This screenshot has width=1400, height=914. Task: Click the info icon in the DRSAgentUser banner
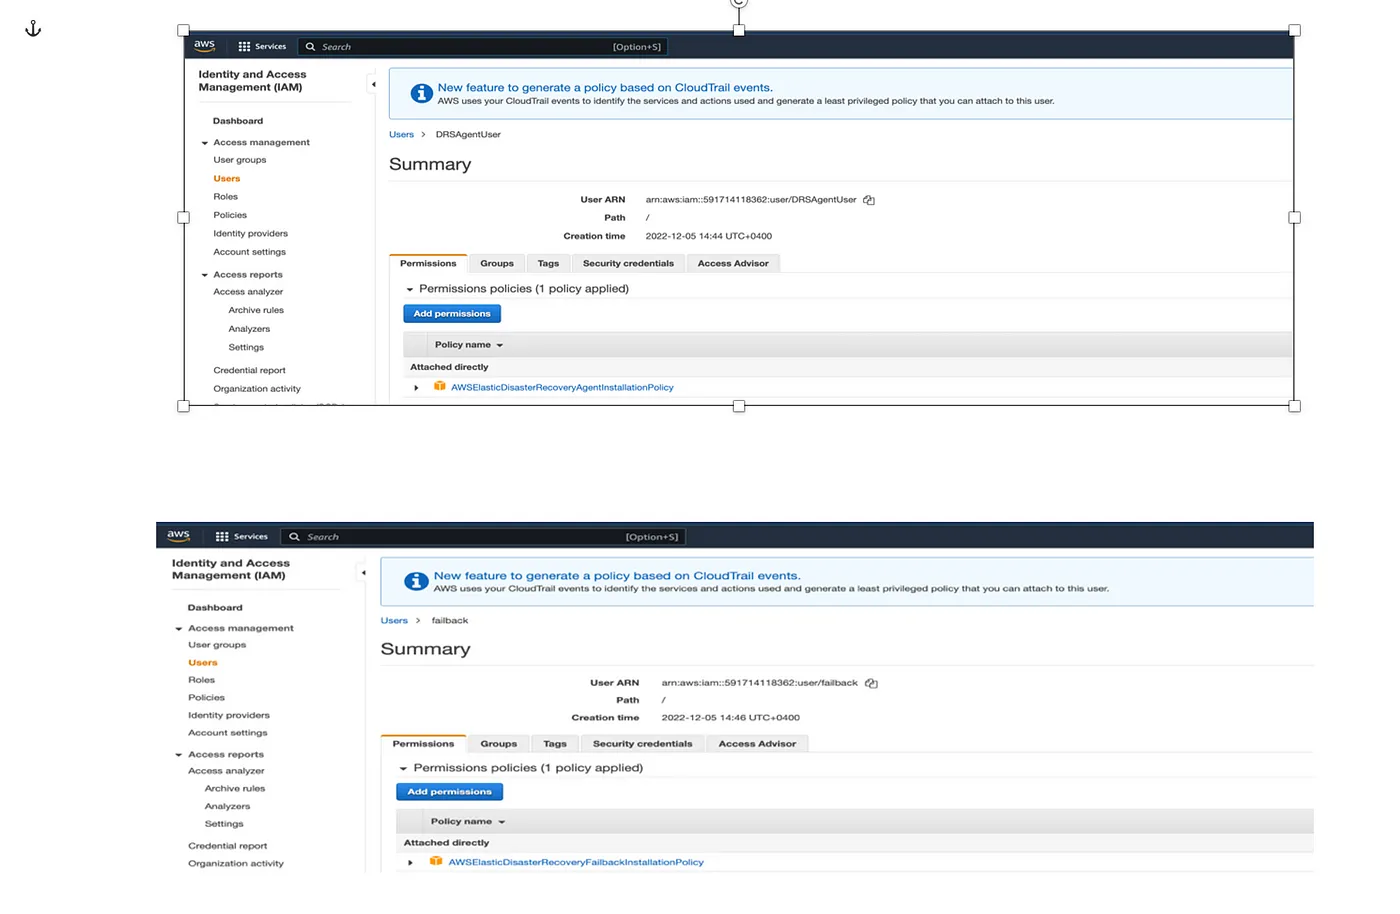point(422,93)
